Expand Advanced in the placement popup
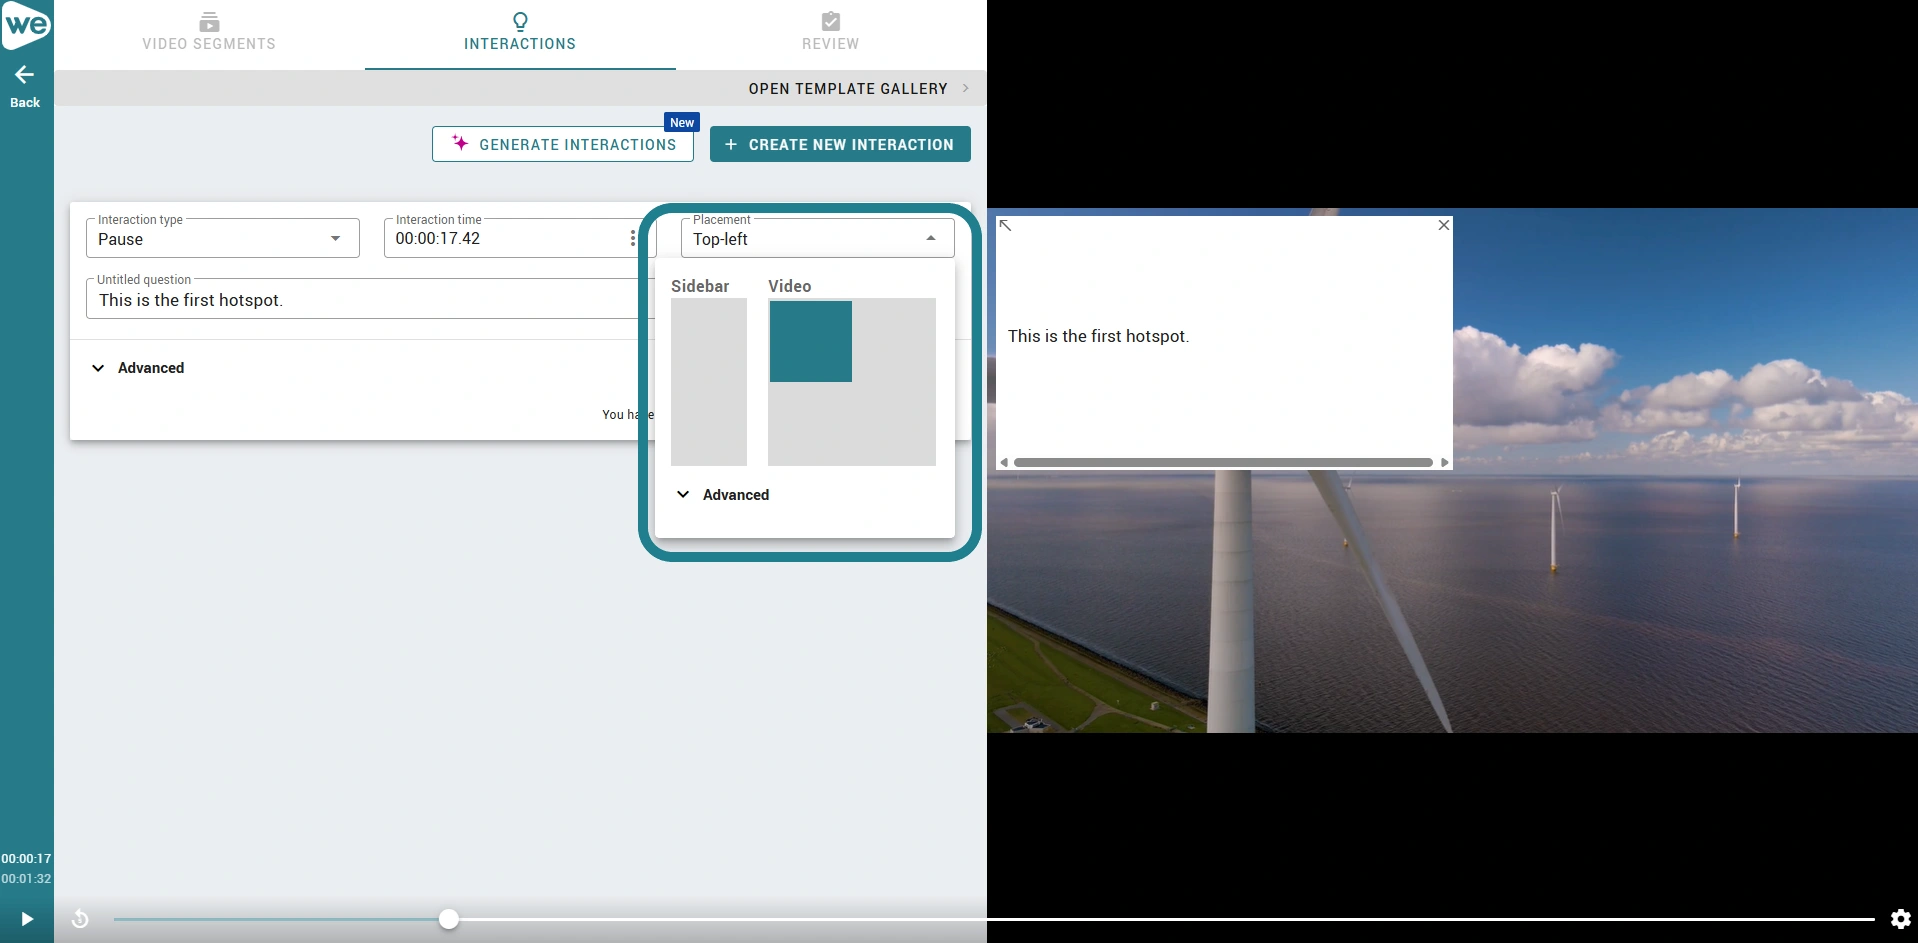Image resolution: width=1918 pixels, height=943 pixels. tap(723, 495)
